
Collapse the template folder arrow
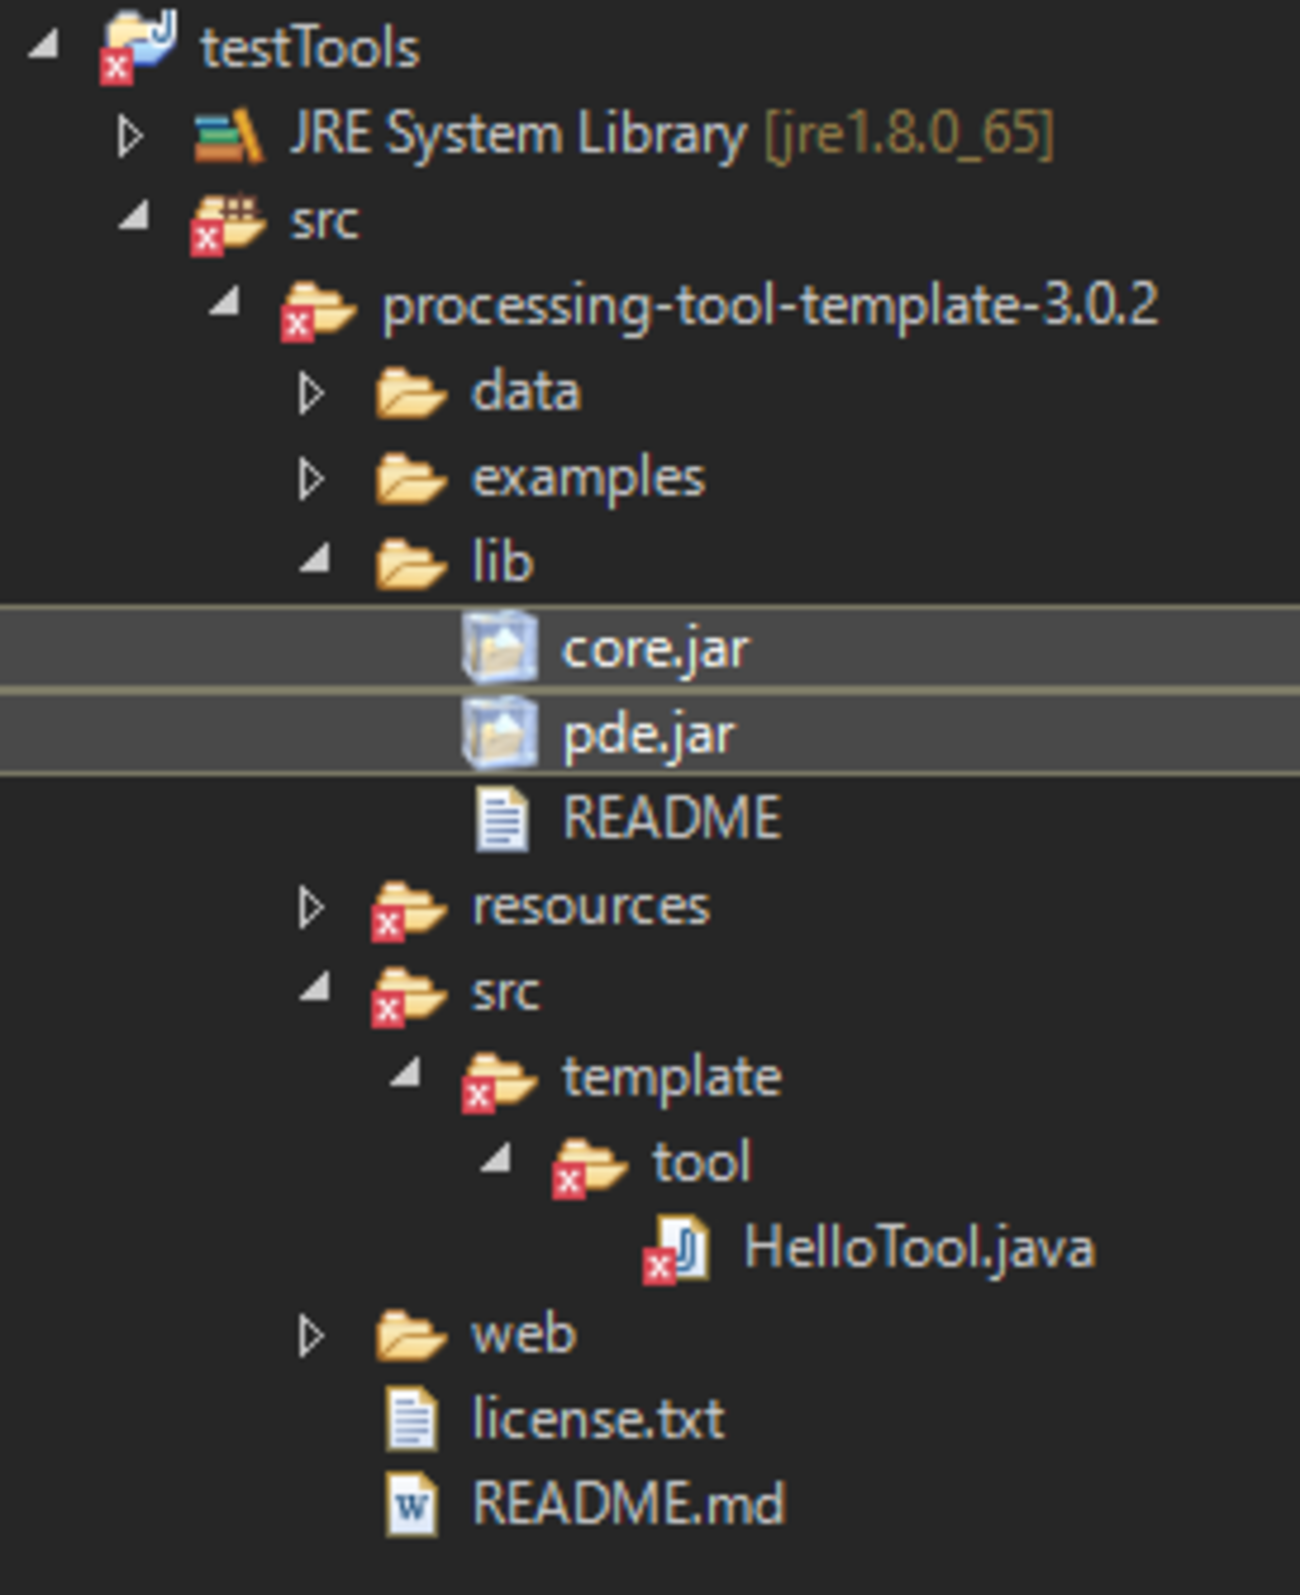click(x=406, y=1074)
